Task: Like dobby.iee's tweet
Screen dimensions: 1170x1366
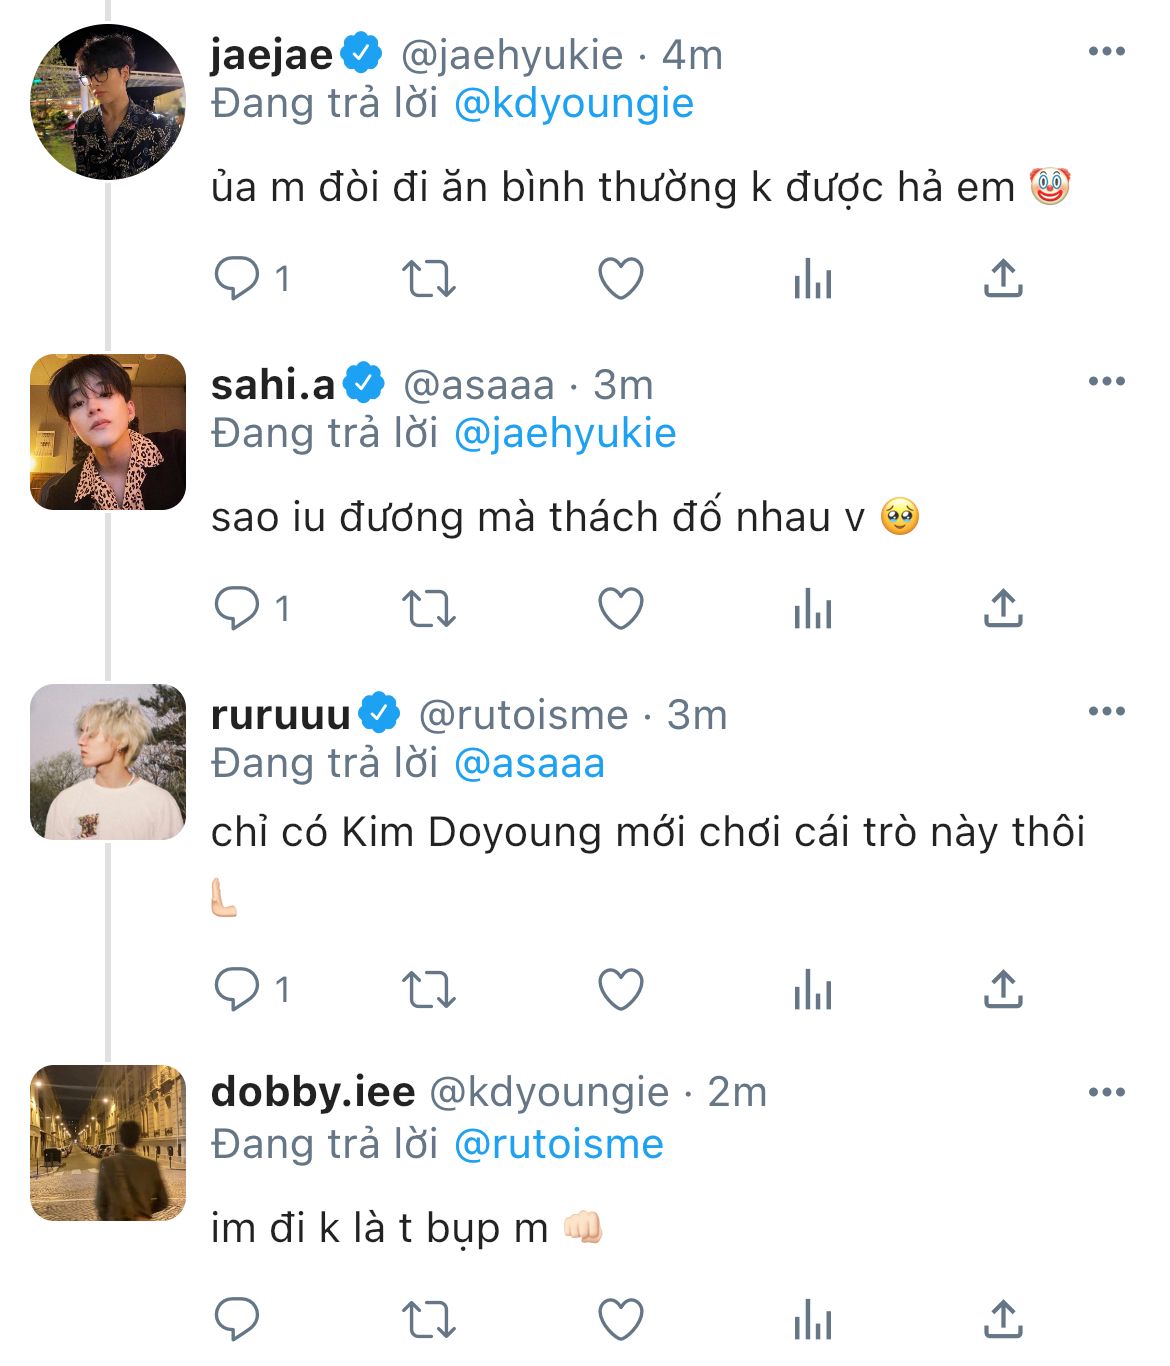Action: 620,1320
